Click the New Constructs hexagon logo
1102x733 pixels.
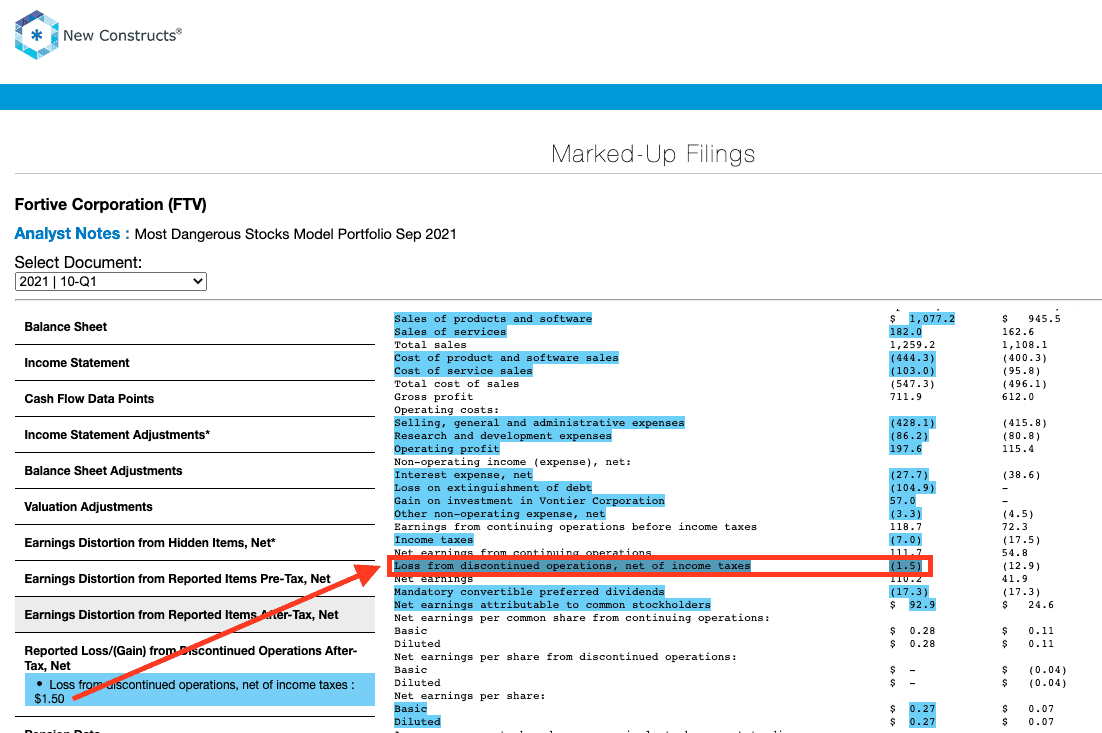[x=36, y=35]
